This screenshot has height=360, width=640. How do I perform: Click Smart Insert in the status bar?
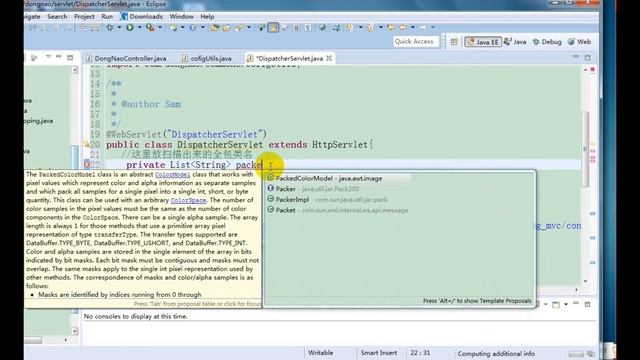(x=379, y=353)
